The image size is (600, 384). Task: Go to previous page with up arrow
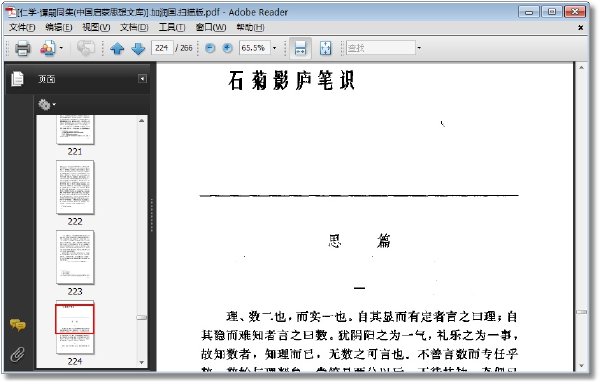tap(117, 49)
